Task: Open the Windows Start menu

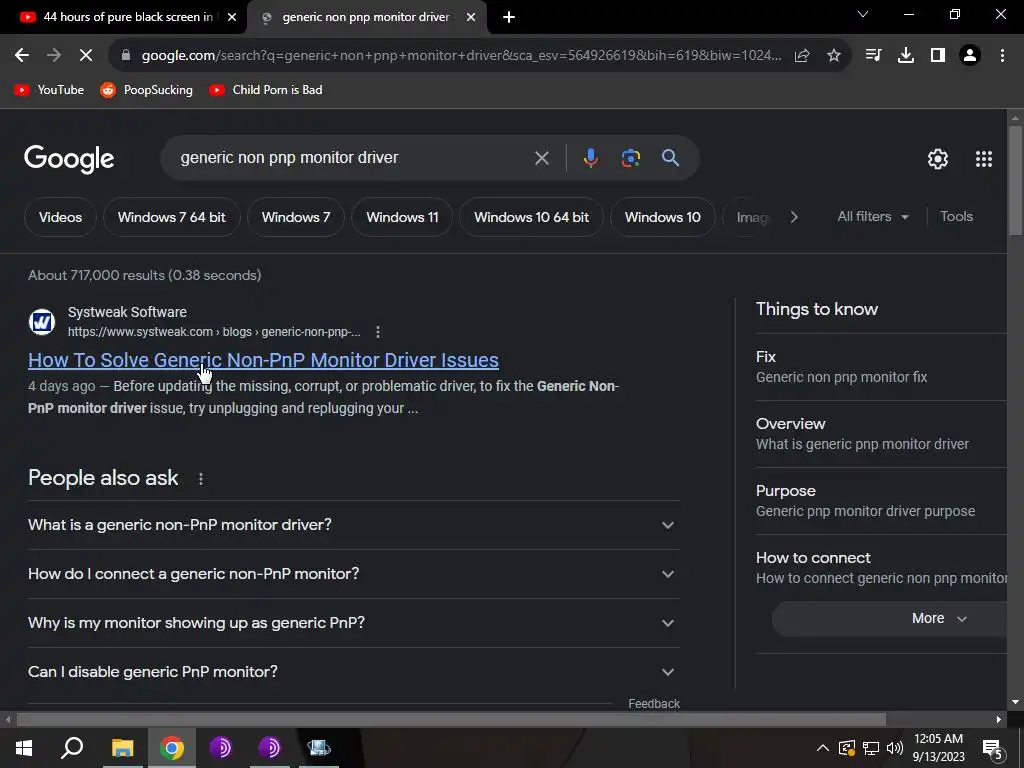Action: point(24,748)
